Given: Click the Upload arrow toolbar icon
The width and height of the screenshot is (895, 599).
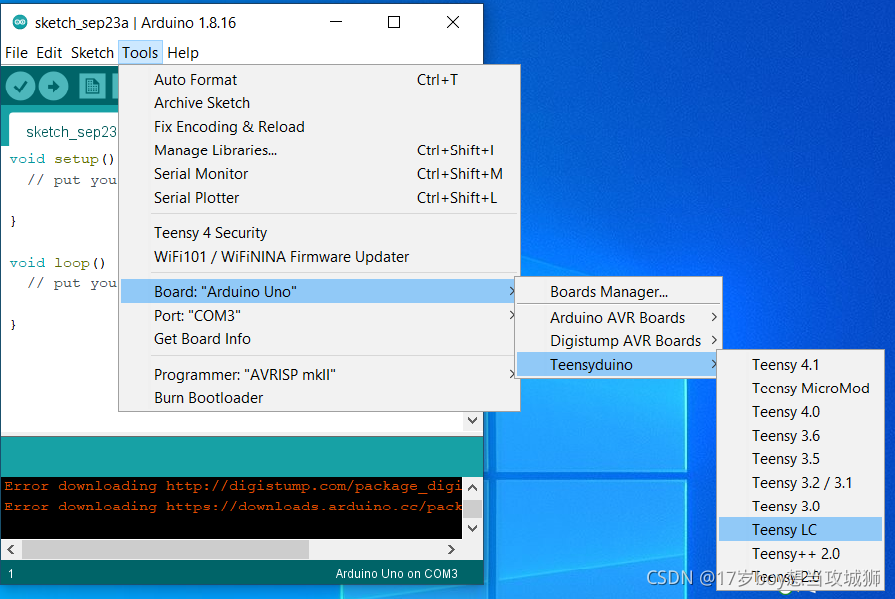Looking at the screenshot, I should click(54, 86).
